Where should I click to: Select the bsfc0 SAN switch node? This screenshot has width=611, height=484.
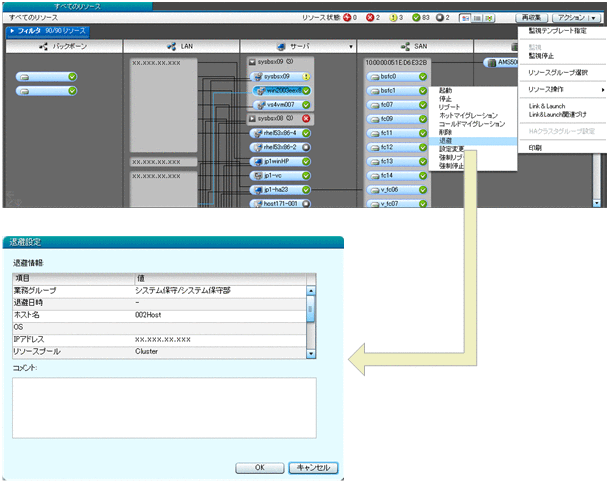[387, 76]
